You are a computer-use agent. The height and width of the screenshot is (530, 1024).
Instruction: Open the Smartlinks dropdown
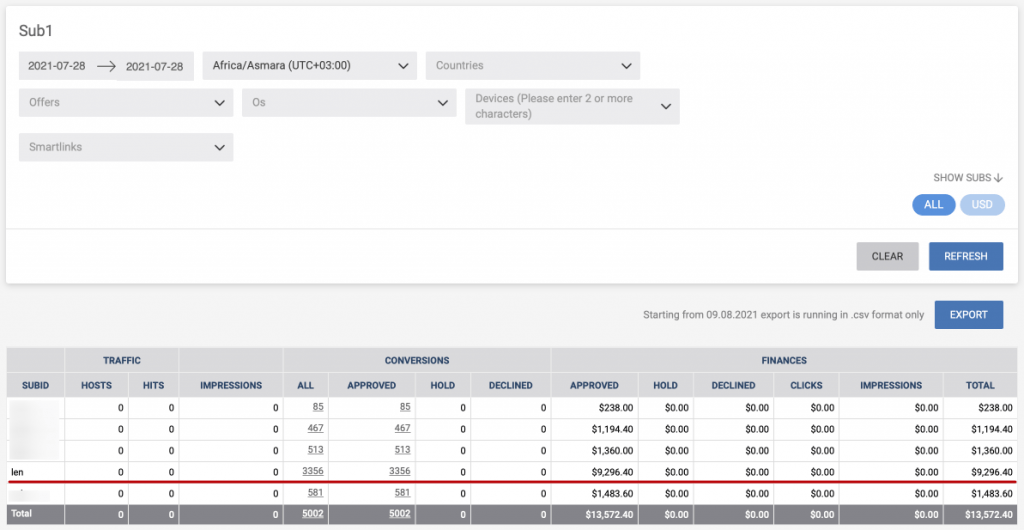125,147
